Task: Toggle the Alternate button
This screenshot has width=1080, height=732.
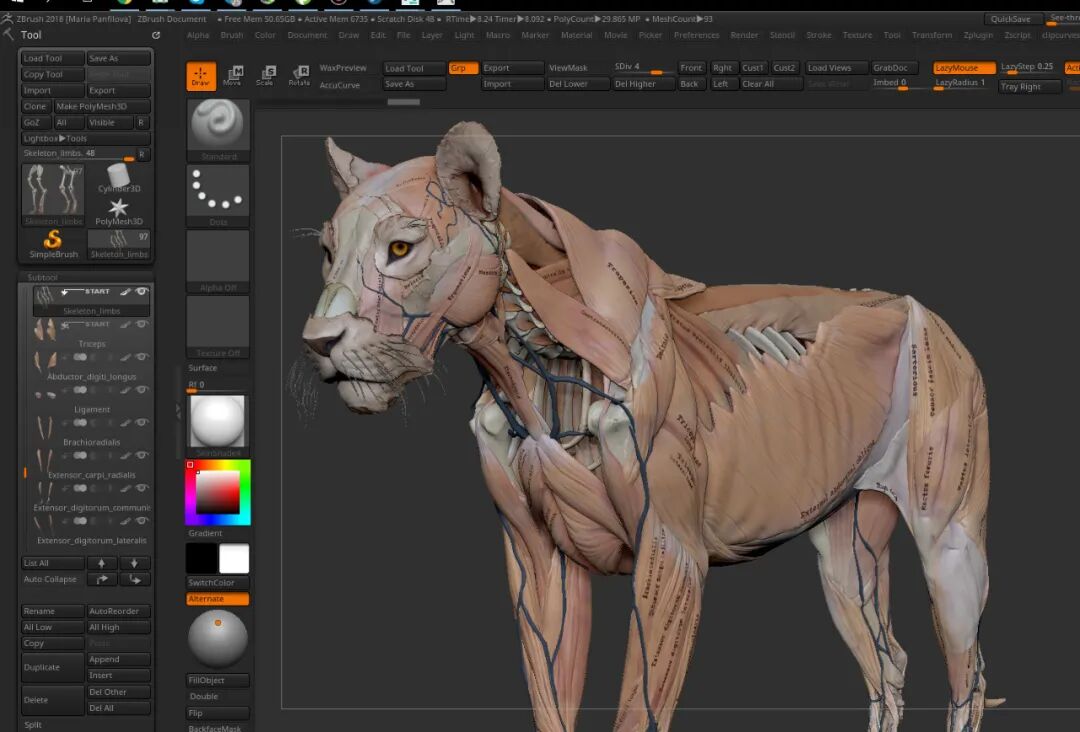Action: point(218,599)
